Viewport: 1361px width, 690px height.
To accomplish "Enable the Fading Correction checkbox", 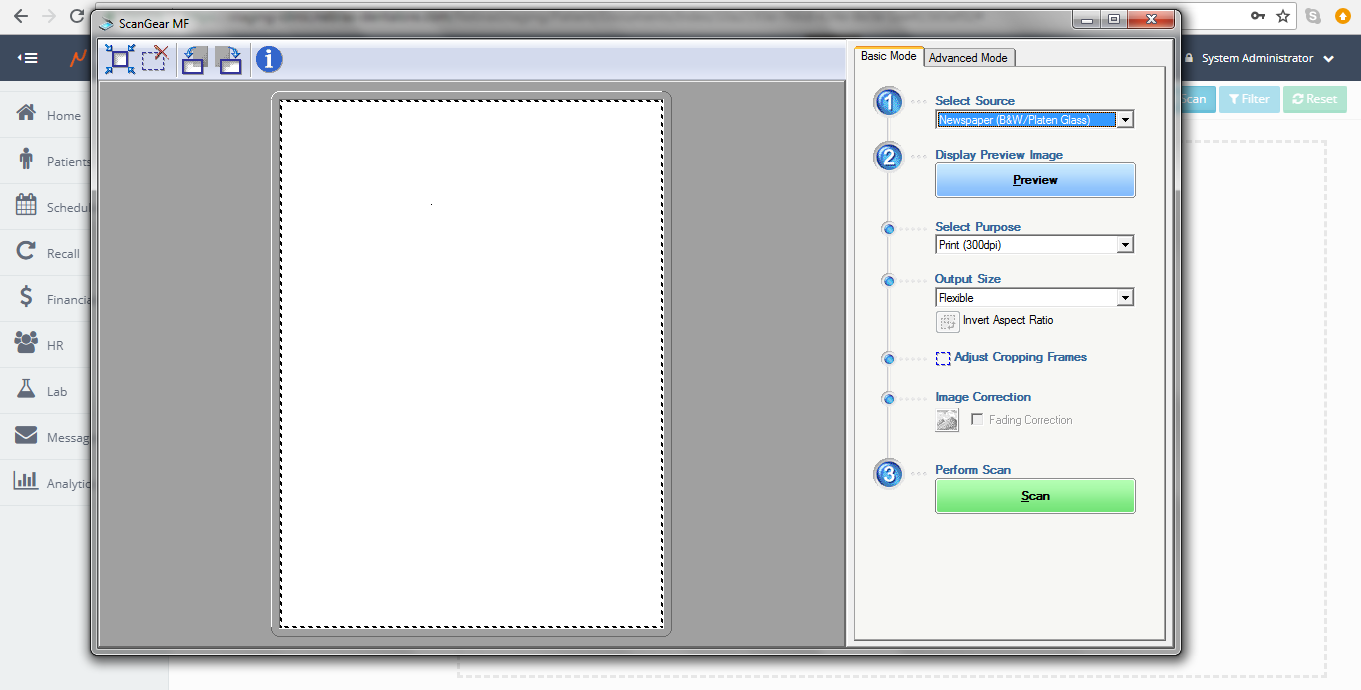I will pyautogui.click(x=977, y=420).
